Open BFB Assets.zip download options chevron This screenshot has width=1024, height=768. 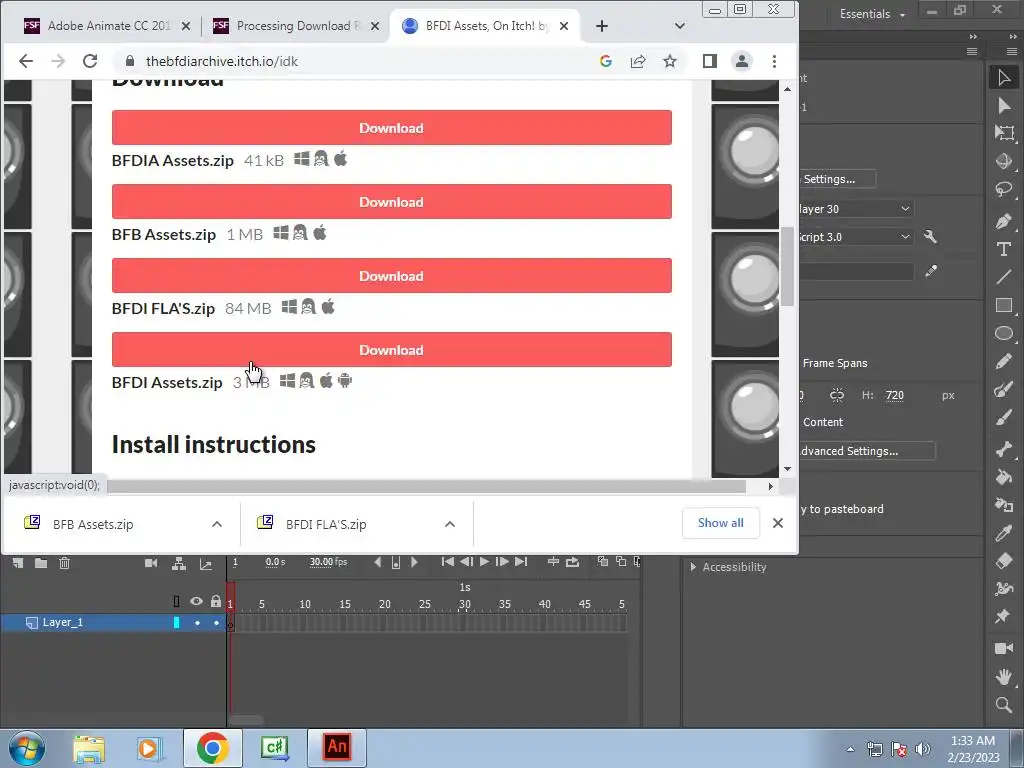click(217, 524)
